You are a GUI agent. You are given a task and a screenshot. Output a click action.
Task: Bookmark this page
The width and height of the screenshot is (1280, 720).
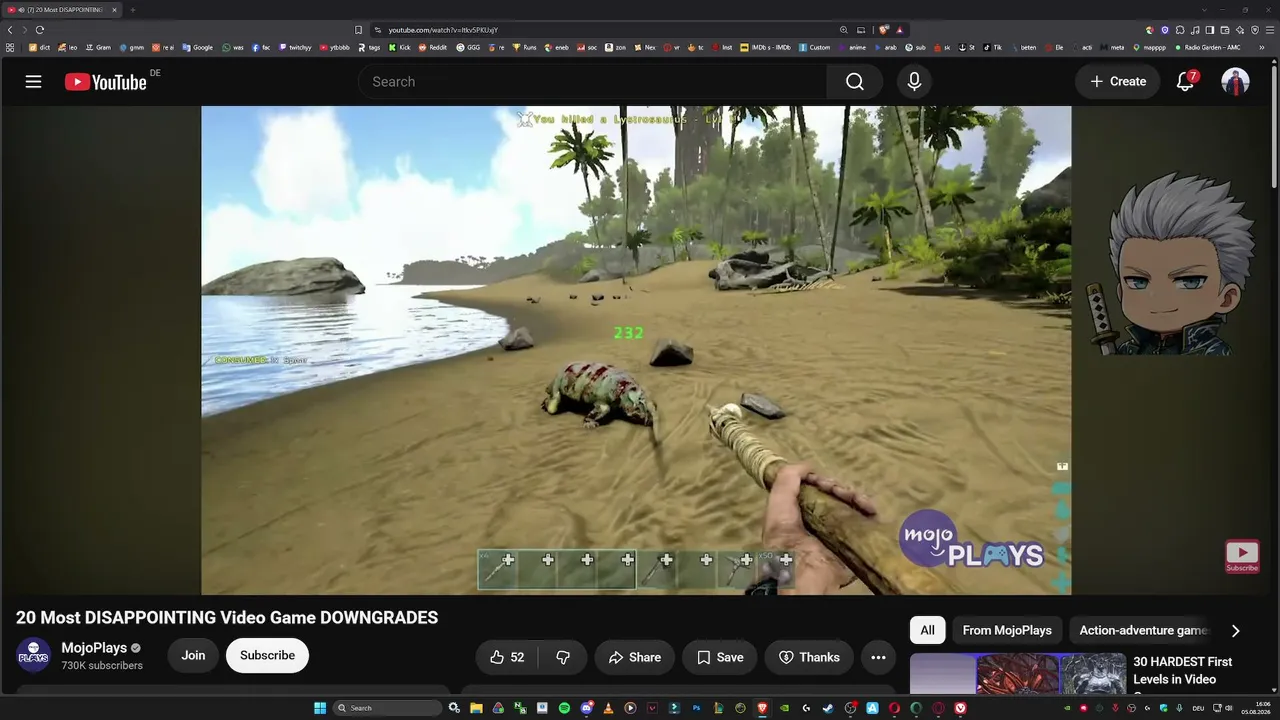click(x=358, y=30)
